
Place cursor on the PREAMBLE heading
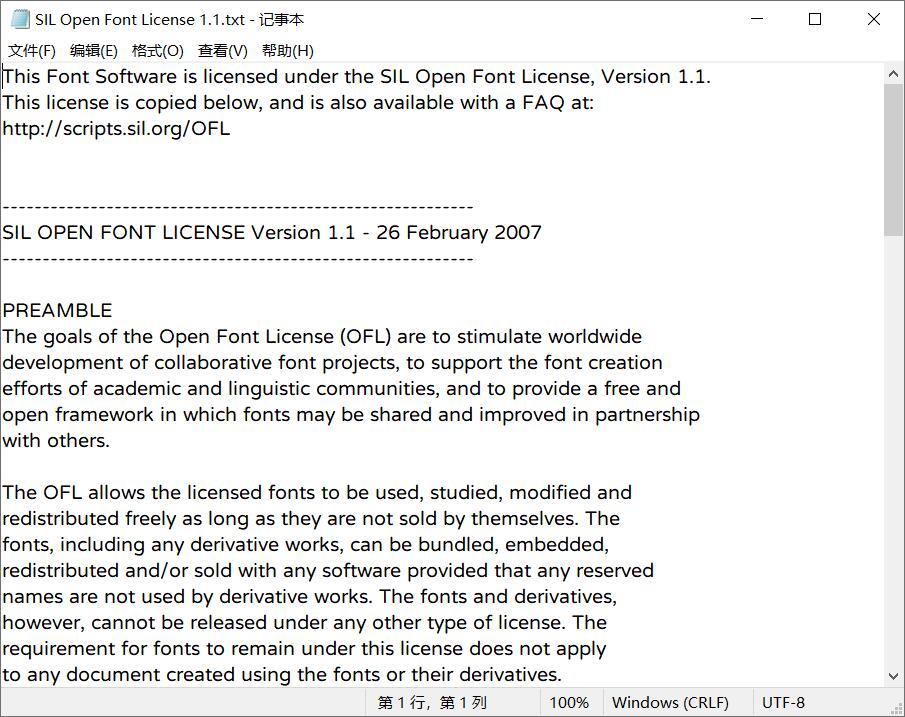coord(57,311)
